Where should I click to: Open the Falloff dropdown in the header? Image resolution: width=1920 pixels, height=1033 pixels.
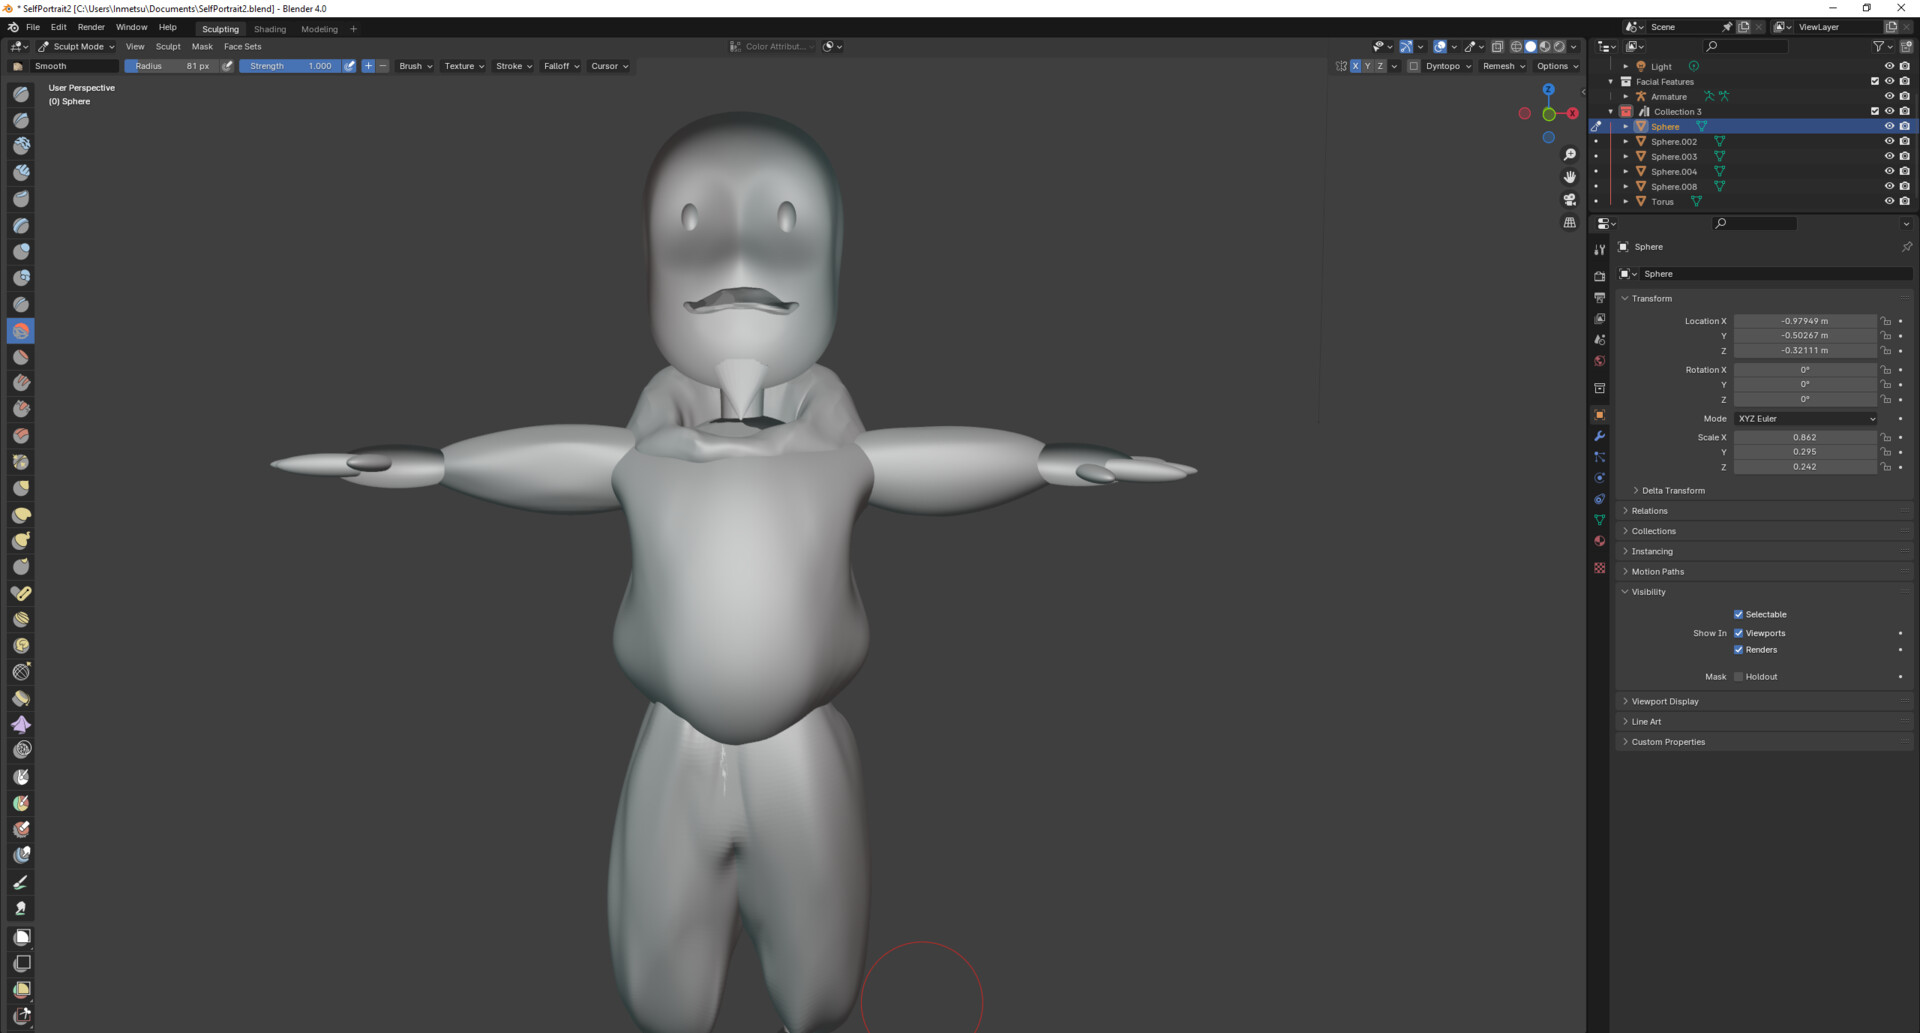click(x=561, y=66)
